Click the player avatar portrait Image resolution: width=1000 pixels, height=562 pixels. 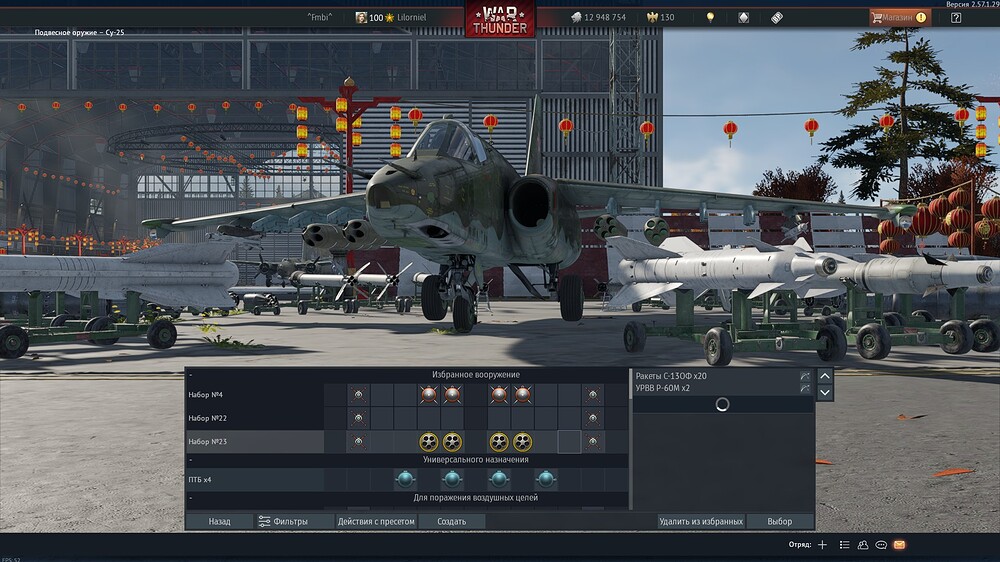click(361, 18)
